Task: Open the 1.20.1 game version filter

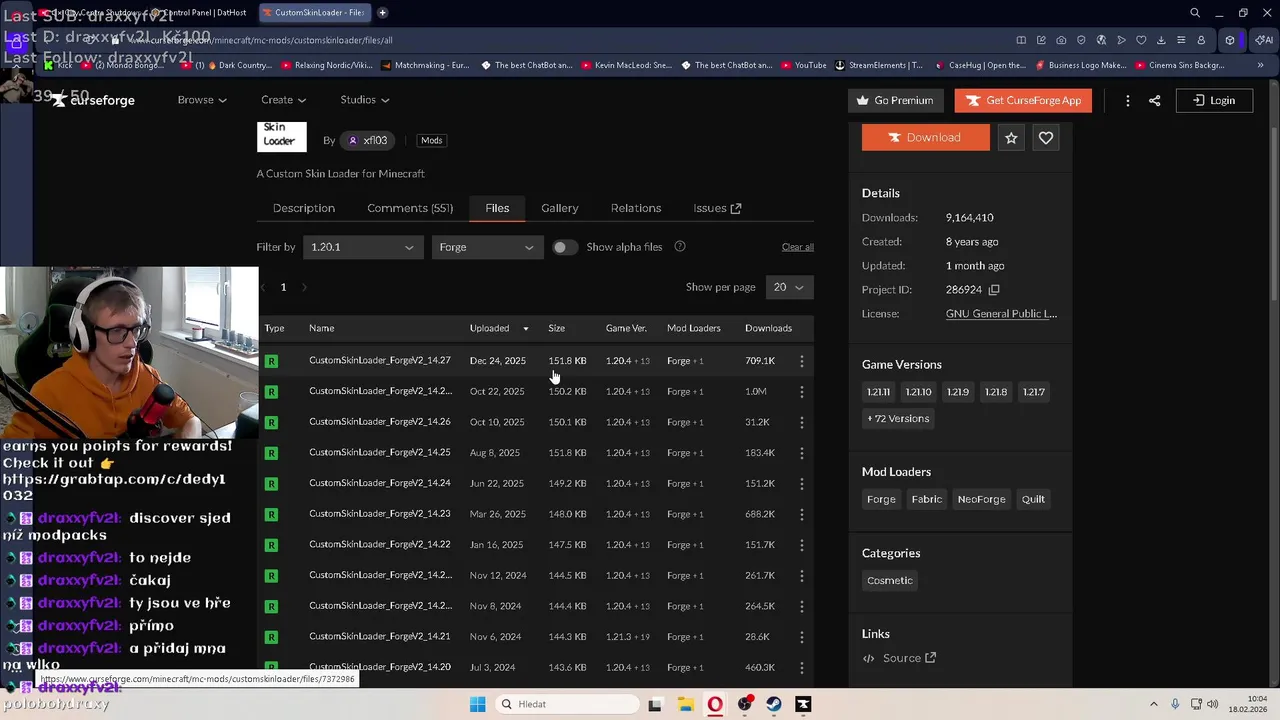Action: click(x=361, y=247)
